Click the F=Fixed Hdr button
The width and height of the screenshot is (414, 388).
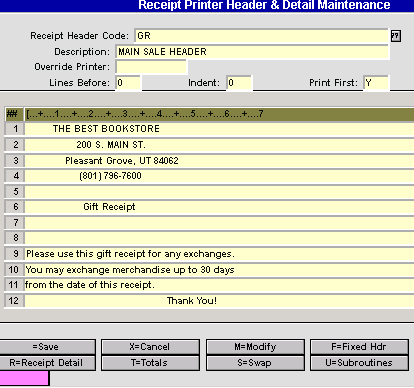coord(359,347)
